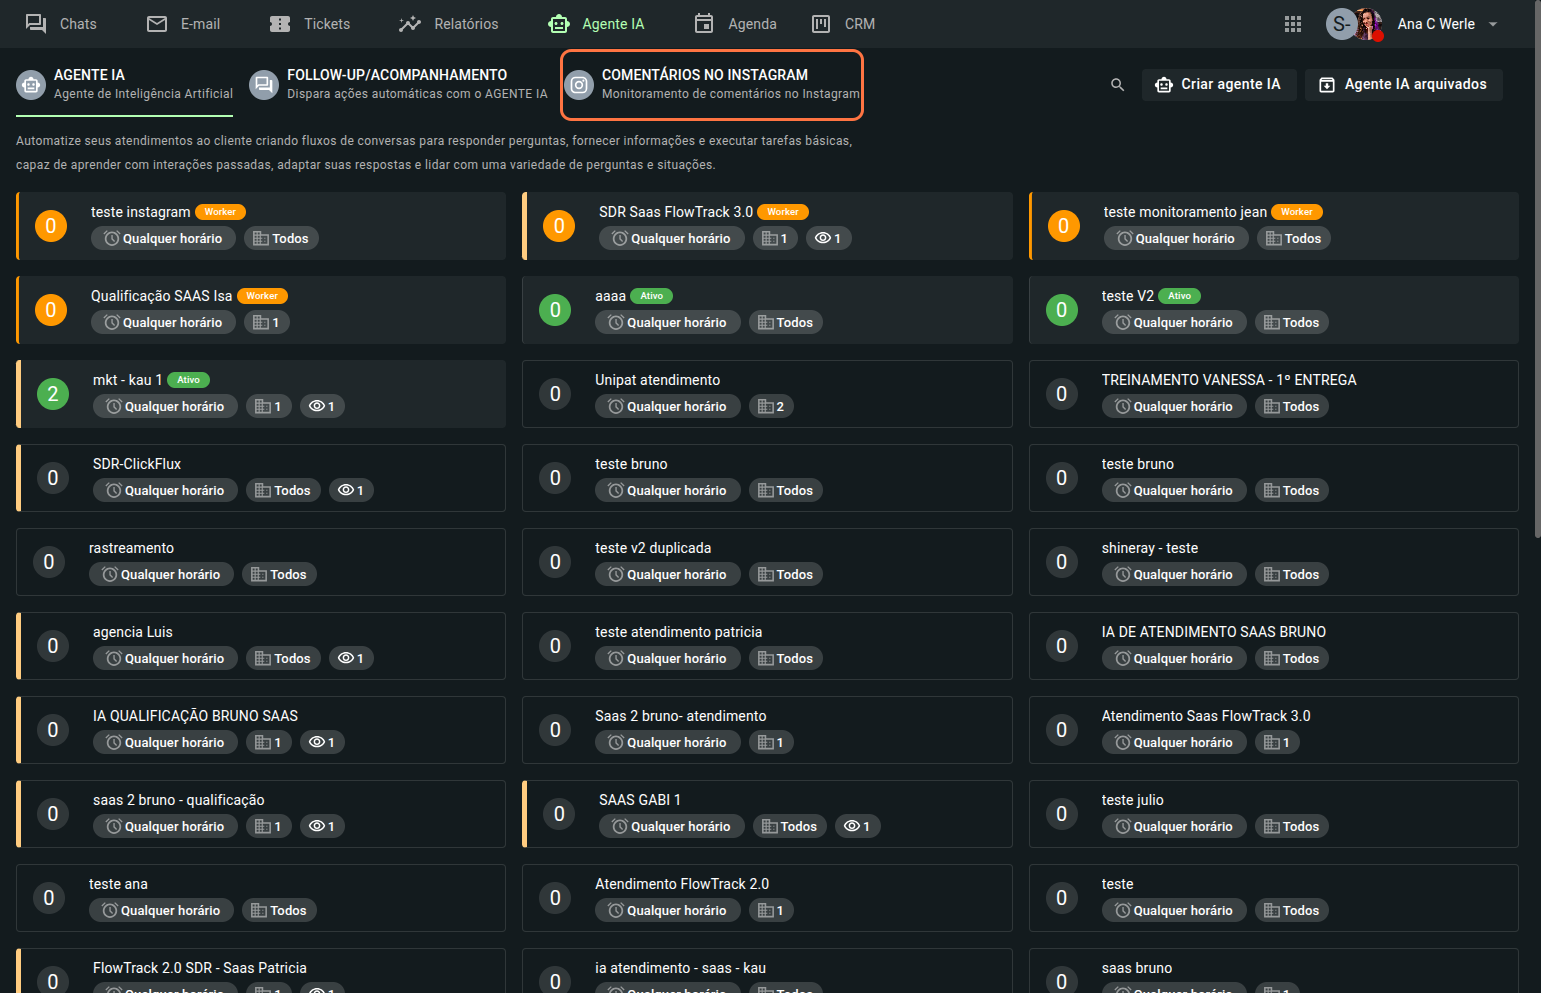Click Criar agente IA button
The height and width of the screenshot is (993, 1541).
pos(1218,85)
